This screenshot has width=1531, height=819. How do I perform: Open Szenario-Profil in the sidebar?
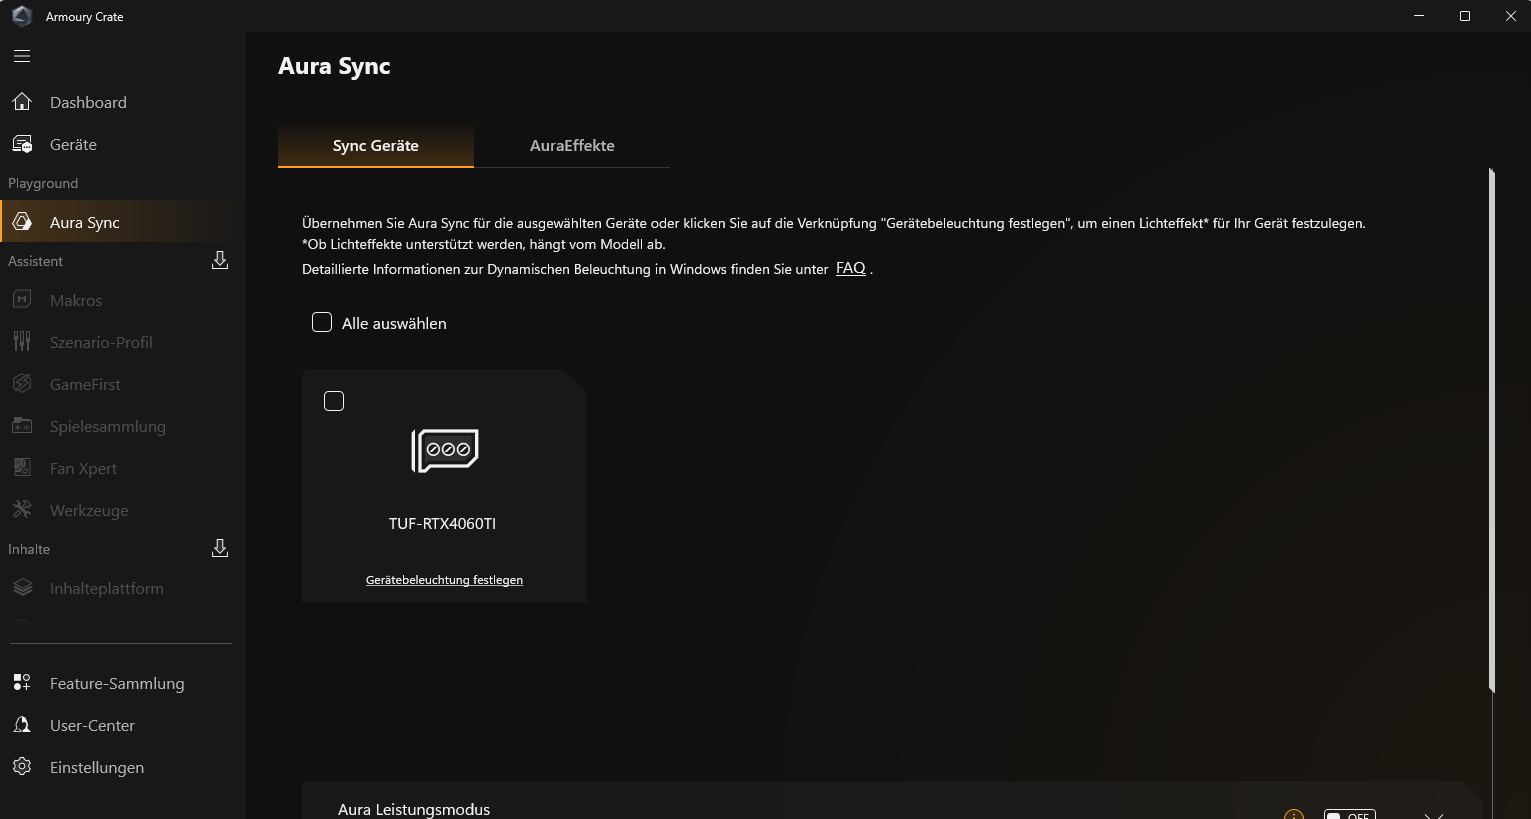[123, 342]
